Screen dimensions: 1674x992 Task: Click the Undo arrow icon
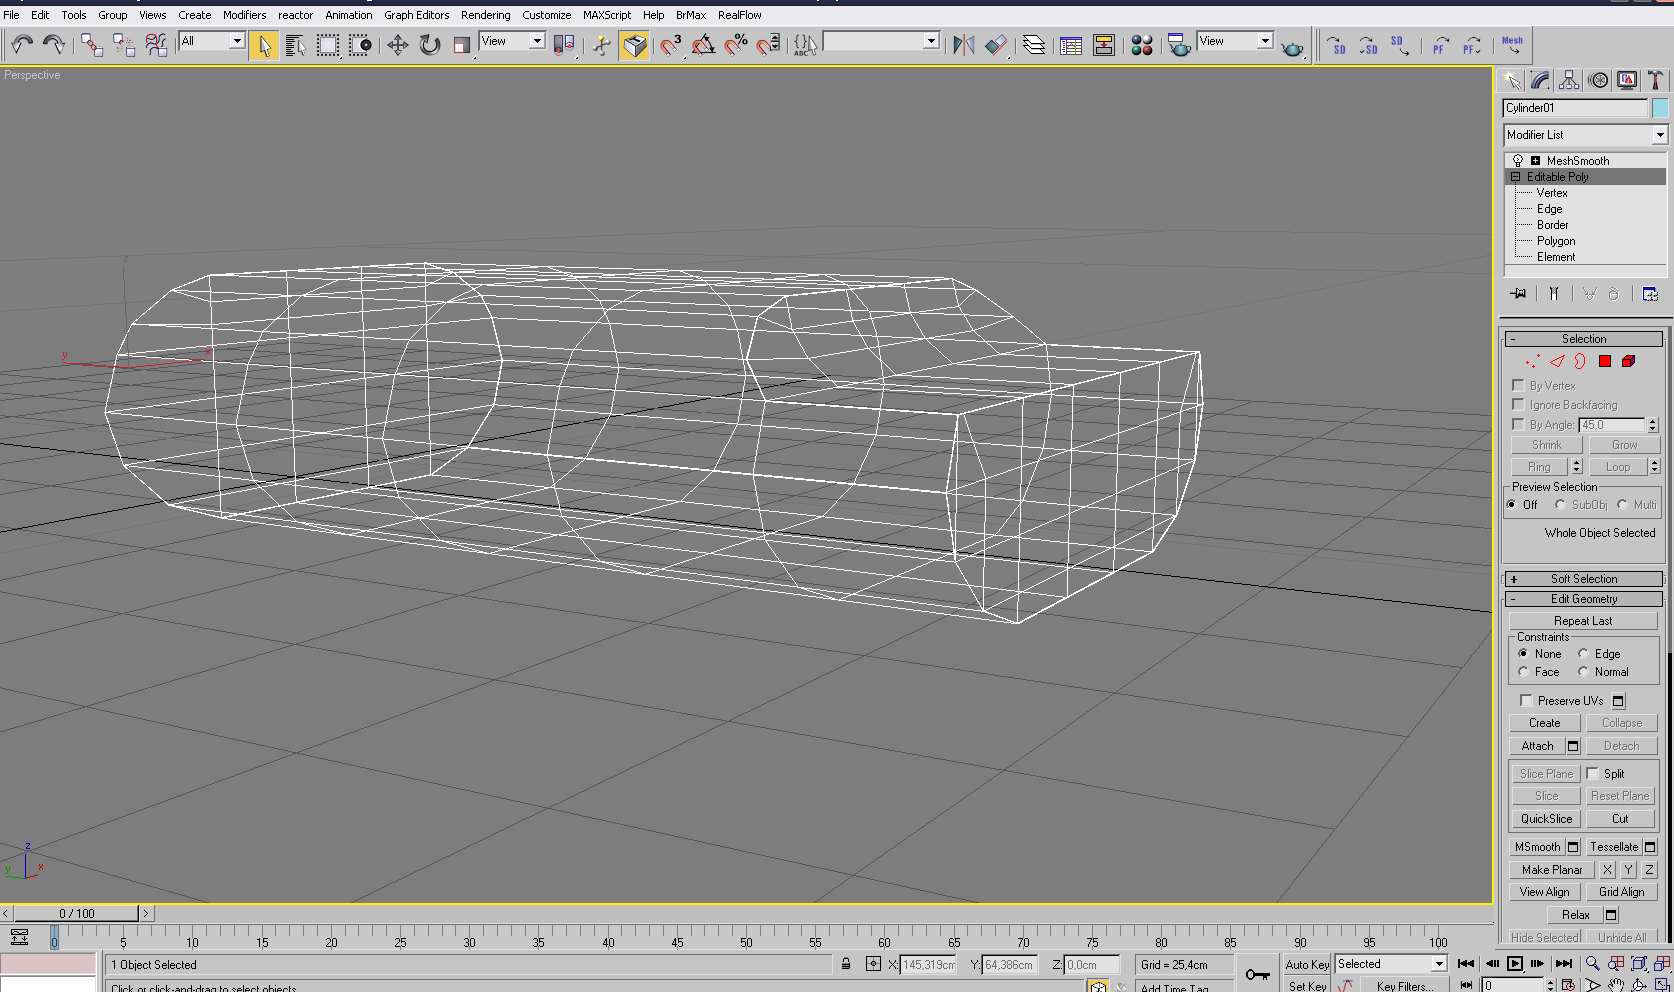point(22,44)
